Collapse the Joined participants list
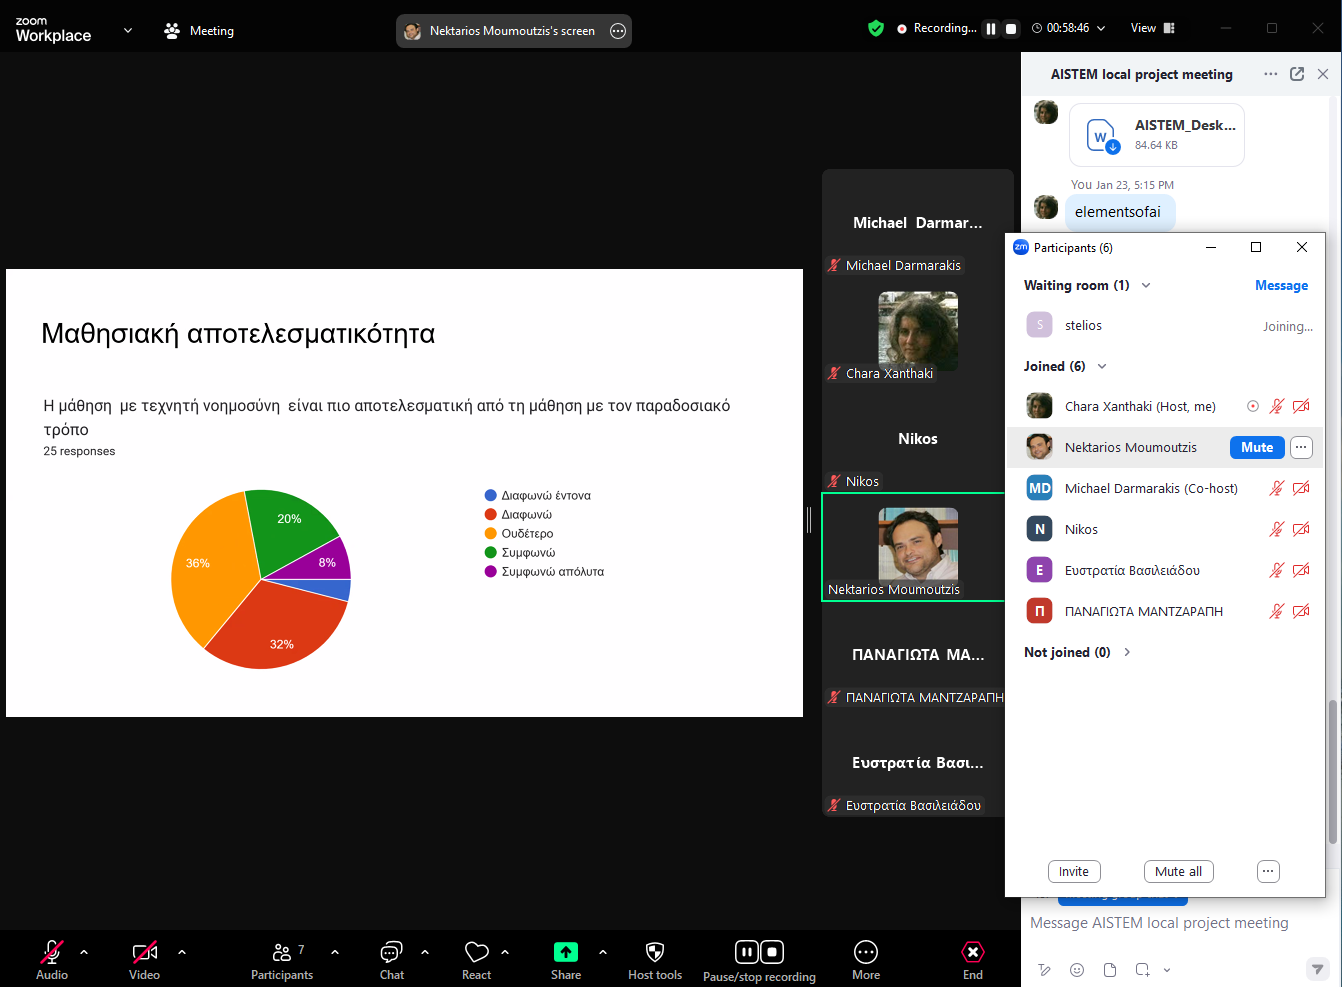This screenshot has width=1342, height=987. [x=1102, y=366]
